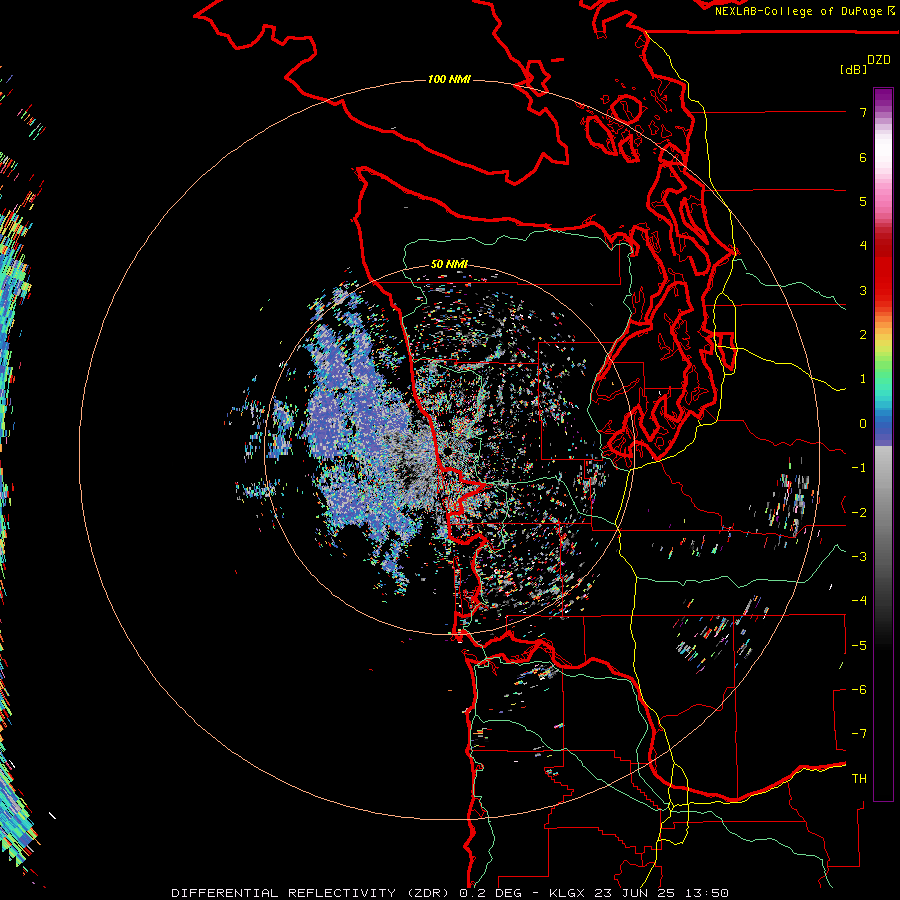Click the 0 value on the color scale

coord(863,424)
